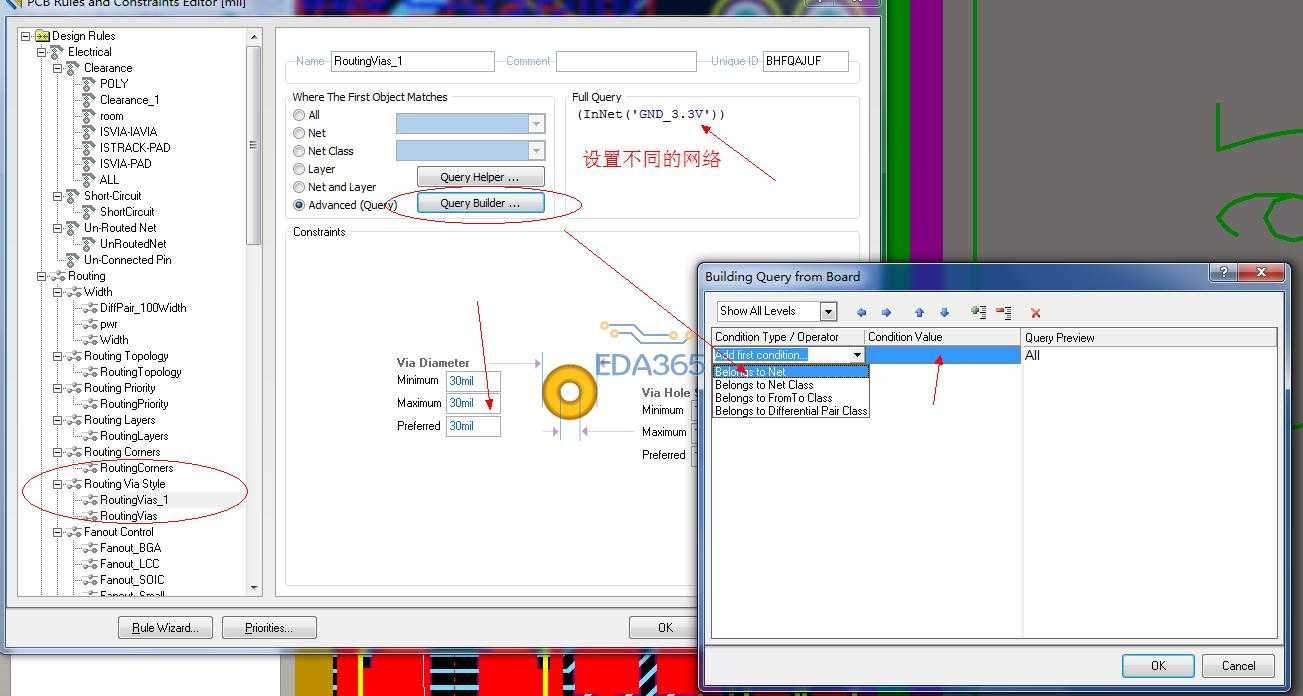This screenshot has width=1303, height=696.
Task: Click the icon beside ISVIA-IAVIA rule
Action: pos(89,132)
